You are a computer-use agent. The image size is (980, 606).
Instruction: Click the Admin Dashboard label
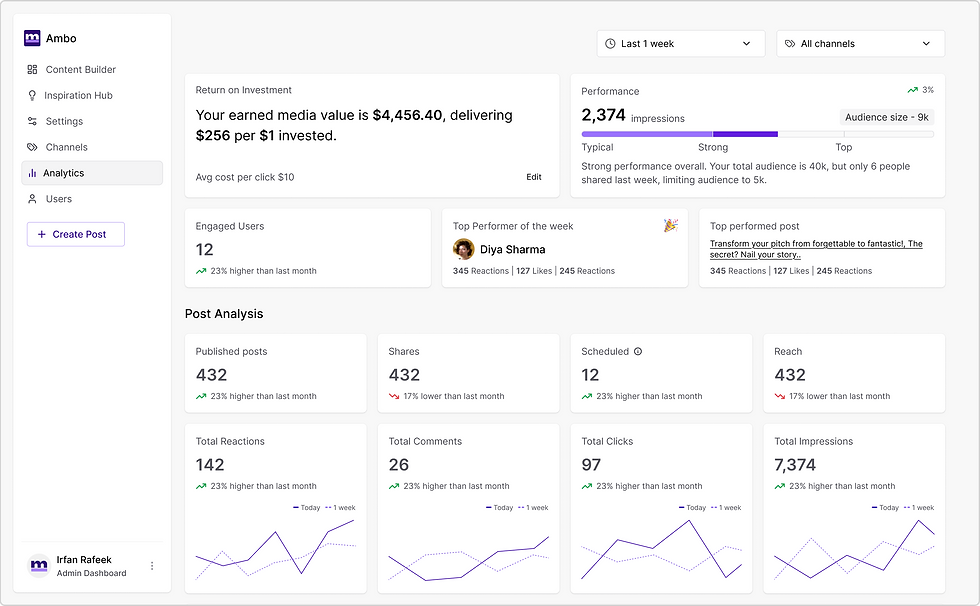point(91,573)
